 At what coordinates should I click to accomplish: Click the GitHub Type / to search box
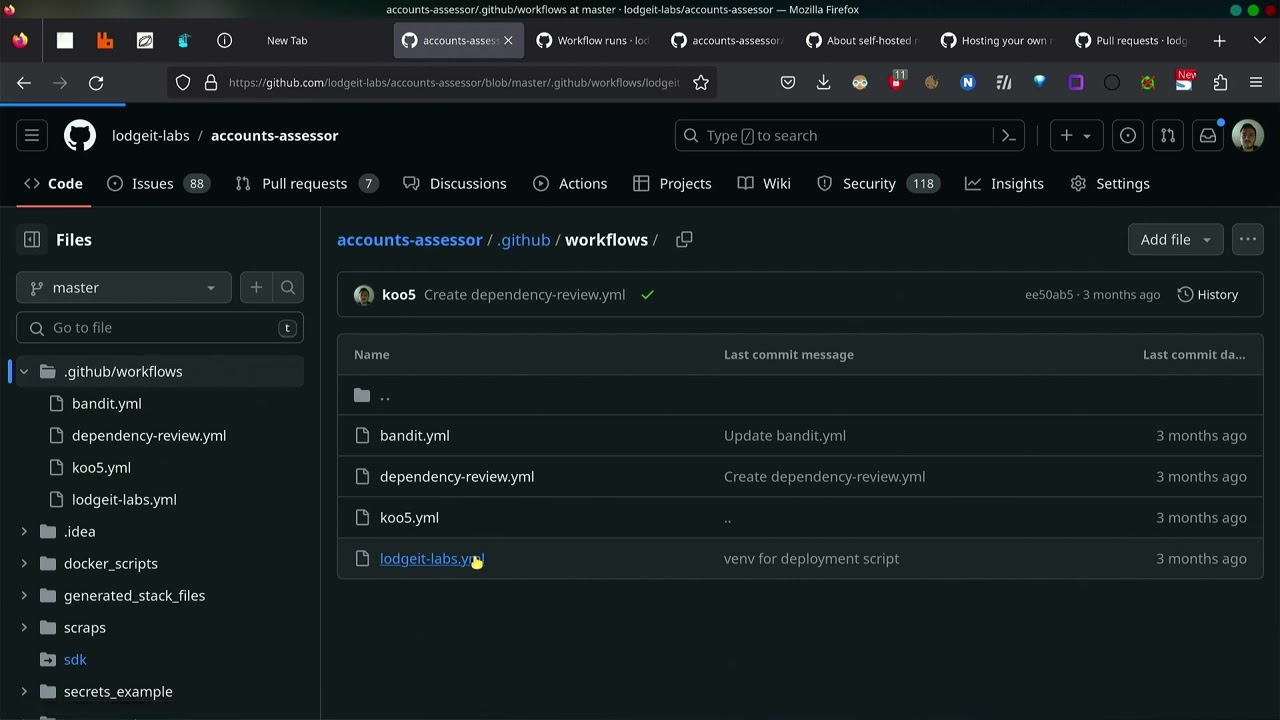point(850,136)
